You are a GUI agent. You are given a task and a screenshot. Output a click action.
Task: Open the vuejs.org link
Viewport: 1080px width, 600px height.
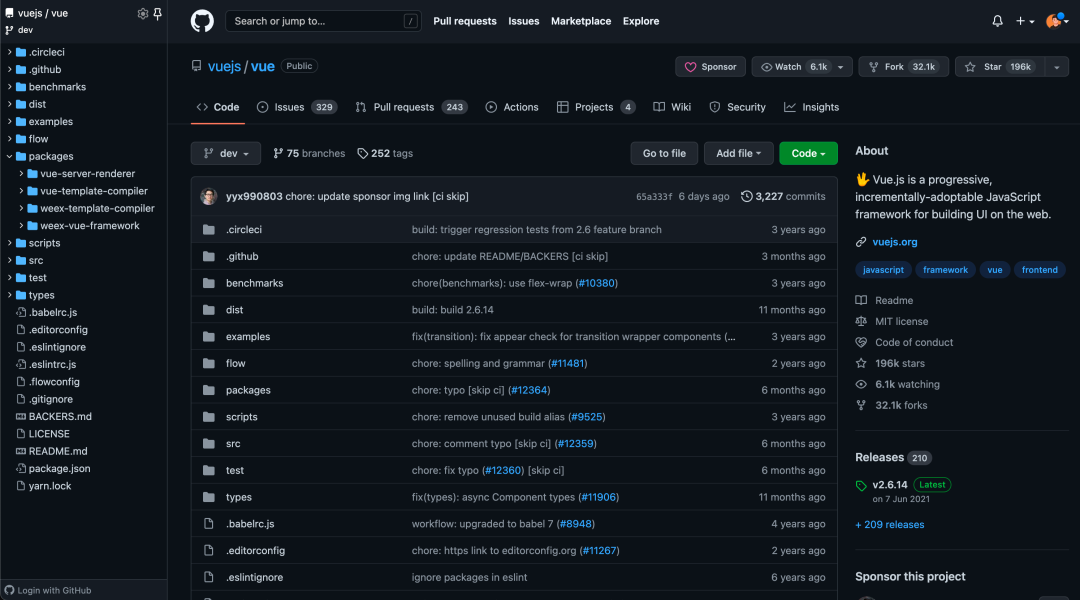pyautogui.click(x=895, y=242)
